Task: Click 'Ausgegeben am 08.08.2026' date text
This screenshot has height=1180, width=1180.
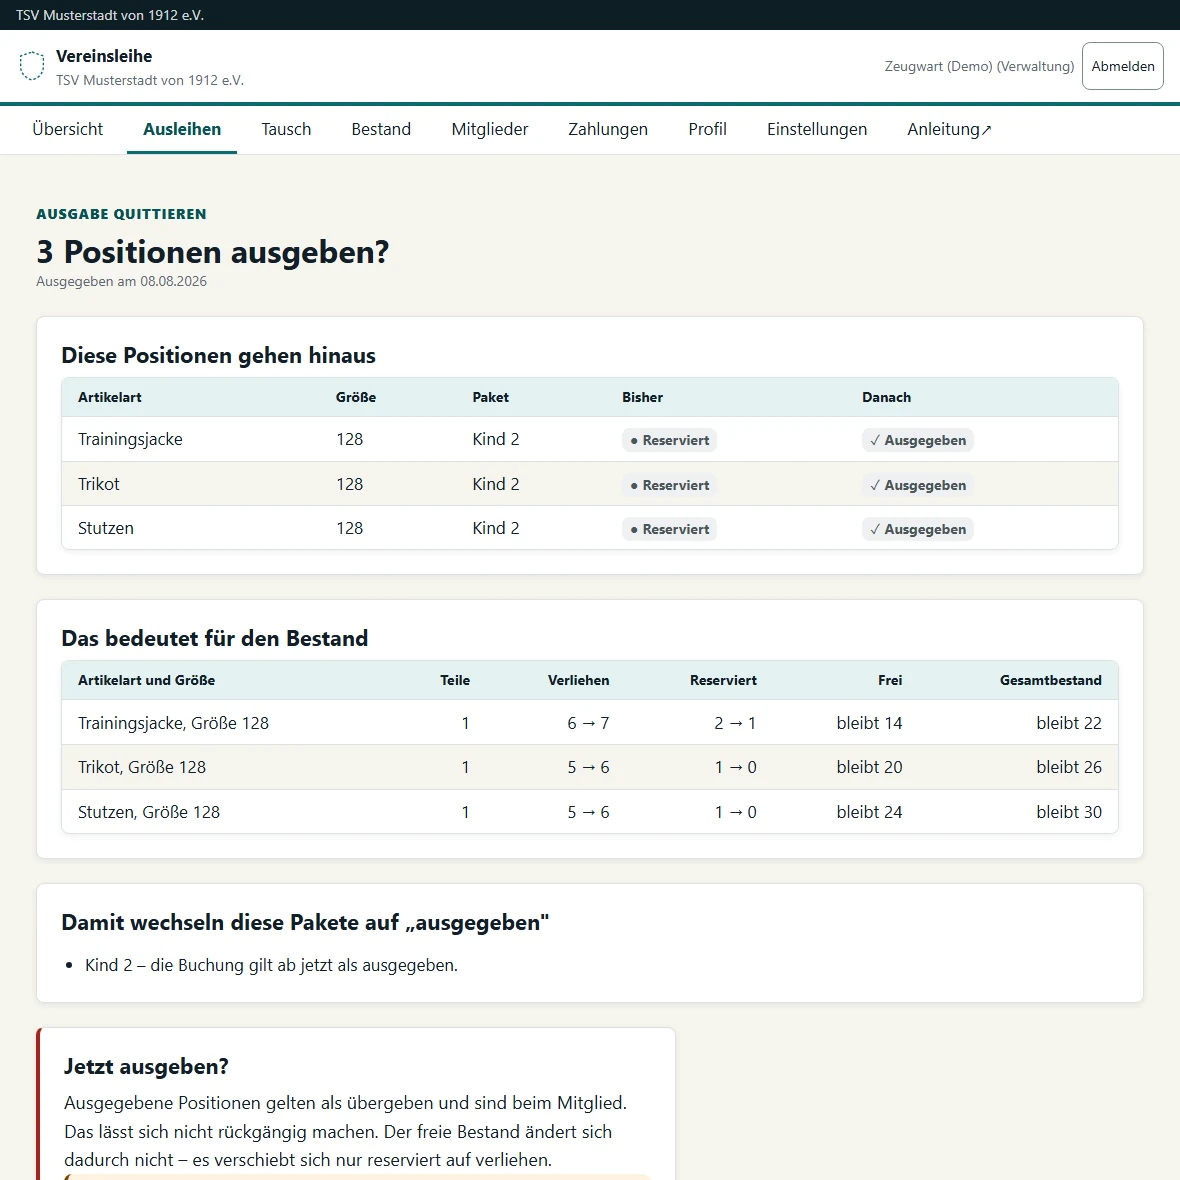Action: pos(121,281)
